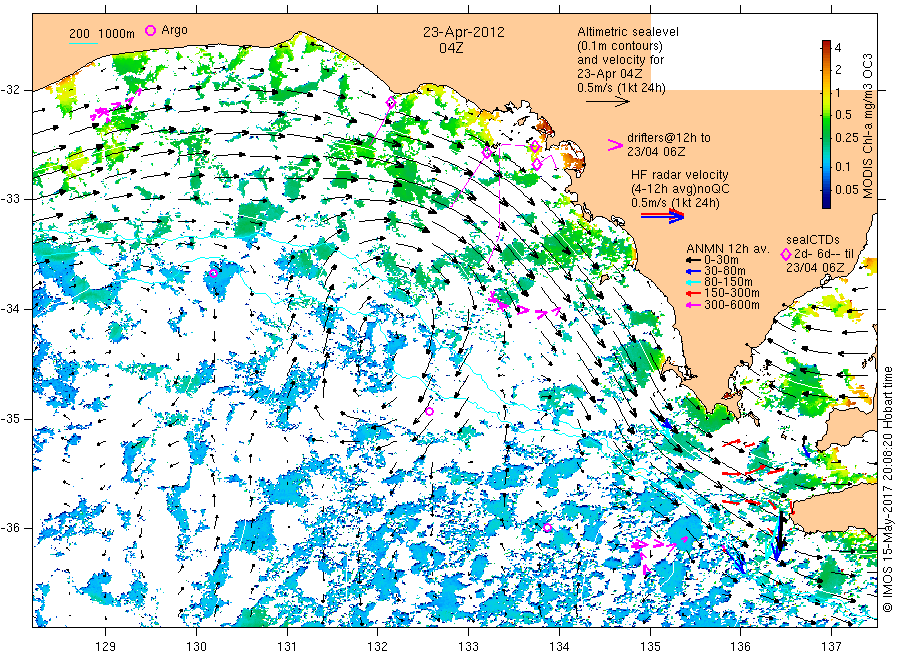Click the Argo float marker near 133.9E 36S

click(547, 527)
